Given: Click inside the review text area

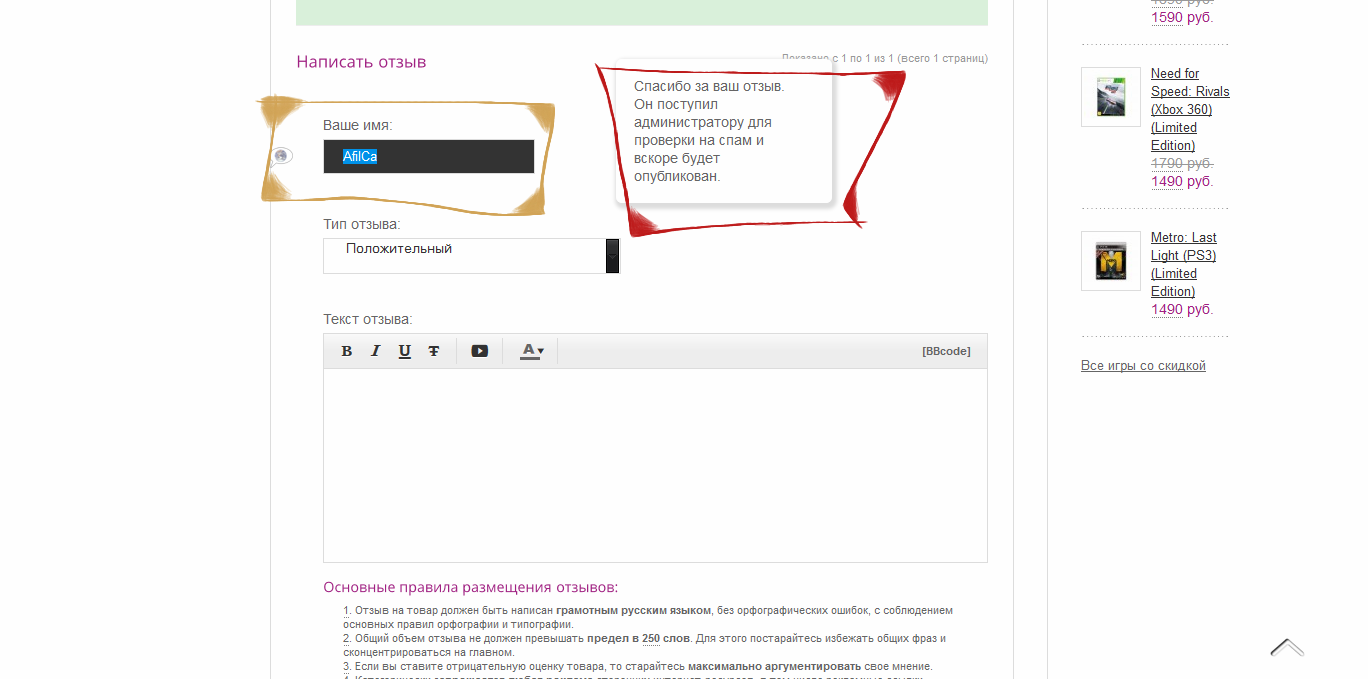Looking at the screenshot, I should pos(655,465).
